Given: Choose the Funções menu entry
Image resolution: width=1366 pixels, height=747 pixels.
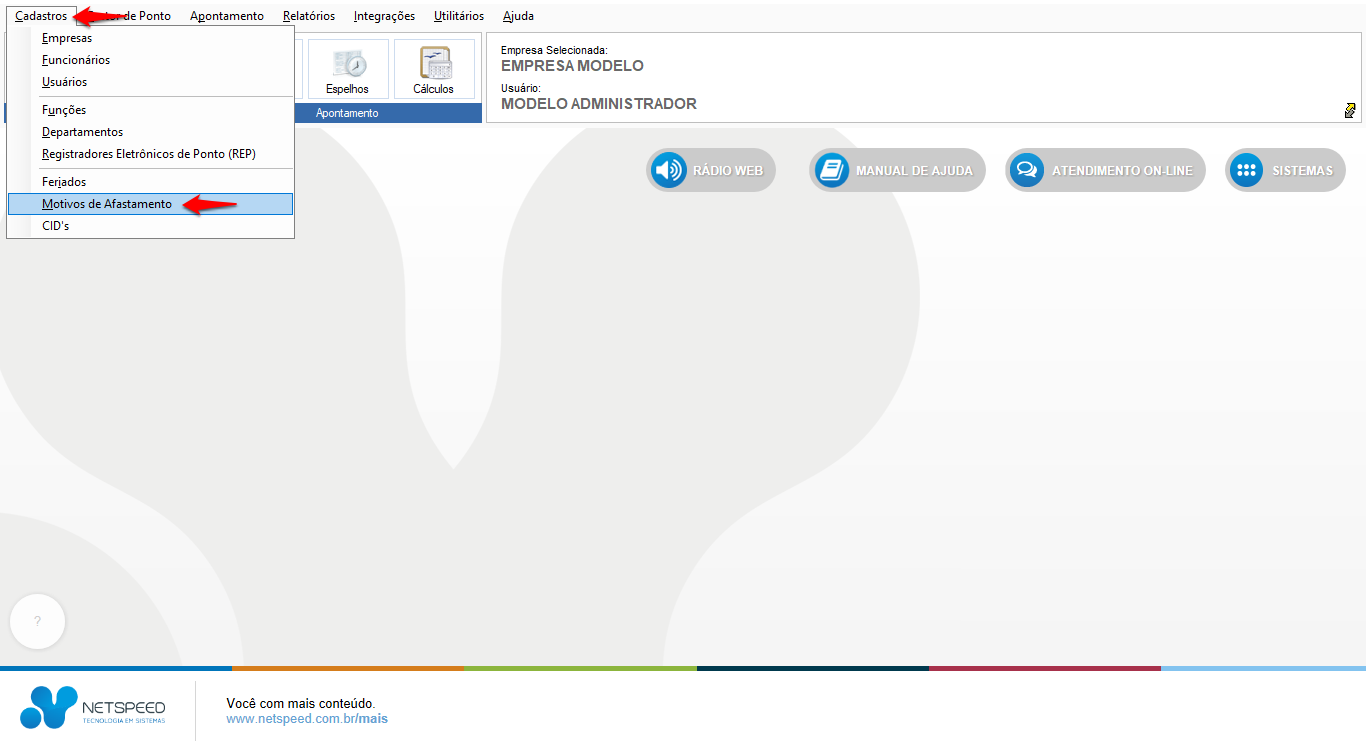Looking at the screenshot, I should pos(151,110).
